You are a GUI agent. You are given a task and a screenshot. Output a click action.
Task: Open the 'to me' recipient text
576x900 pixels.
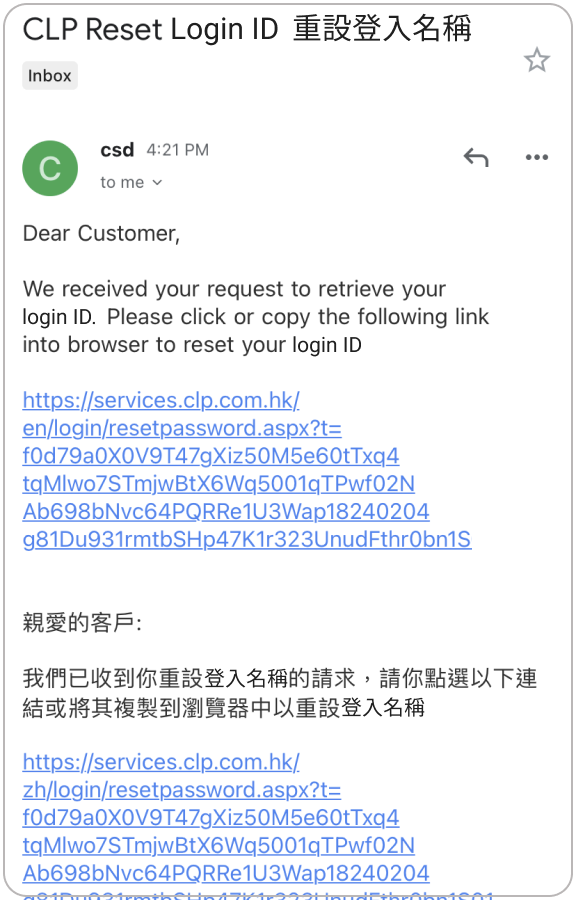[122, 183]
